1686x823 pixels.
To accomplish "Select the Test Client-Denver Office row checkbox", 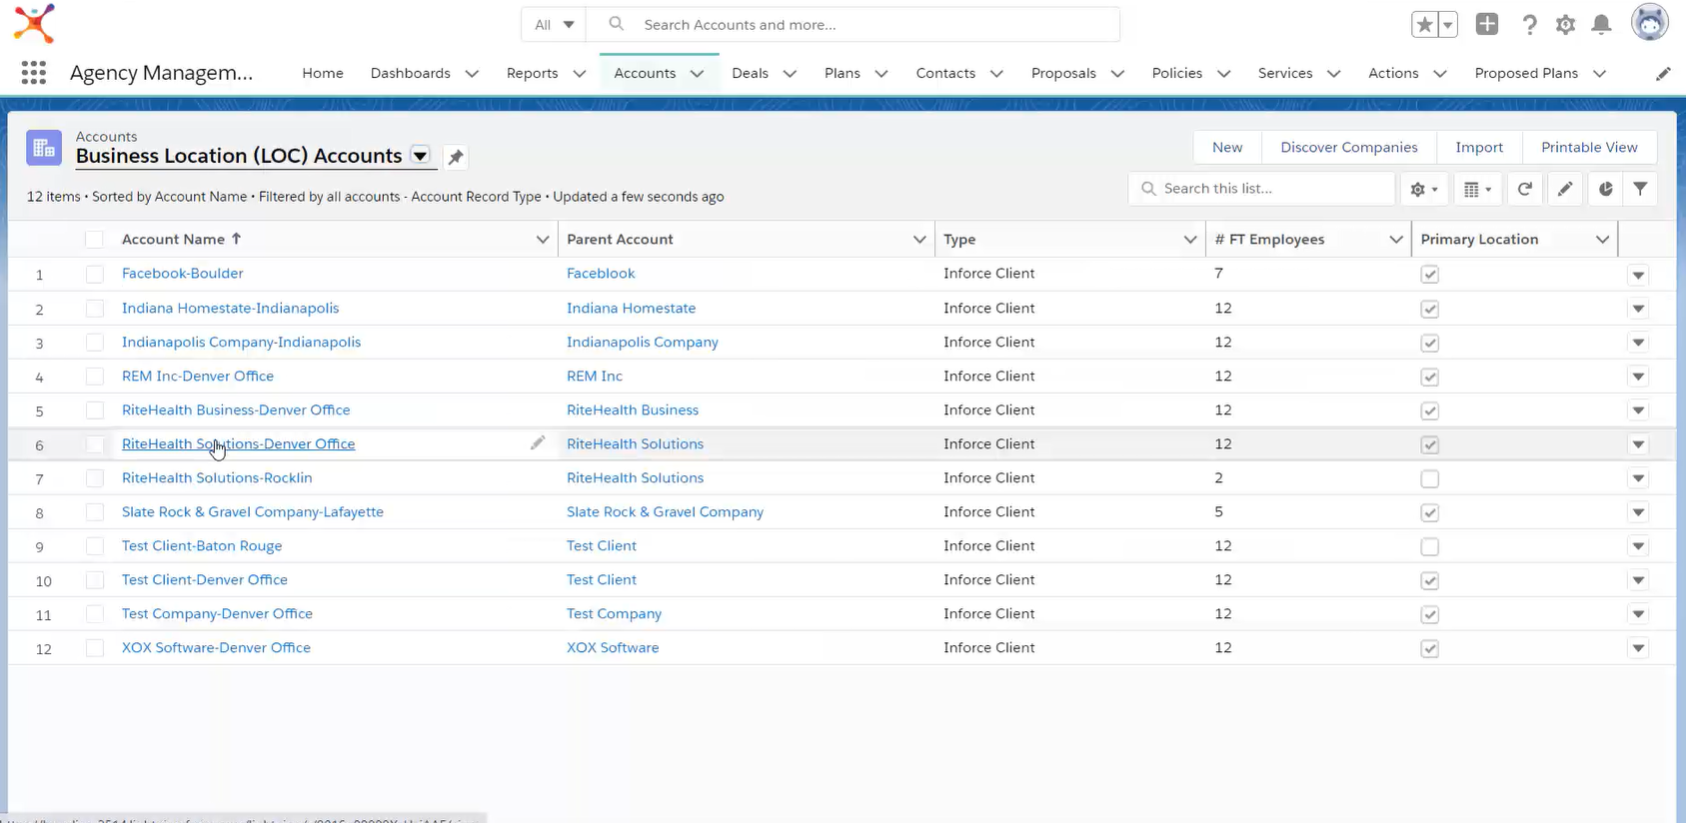I will (94, 580).
